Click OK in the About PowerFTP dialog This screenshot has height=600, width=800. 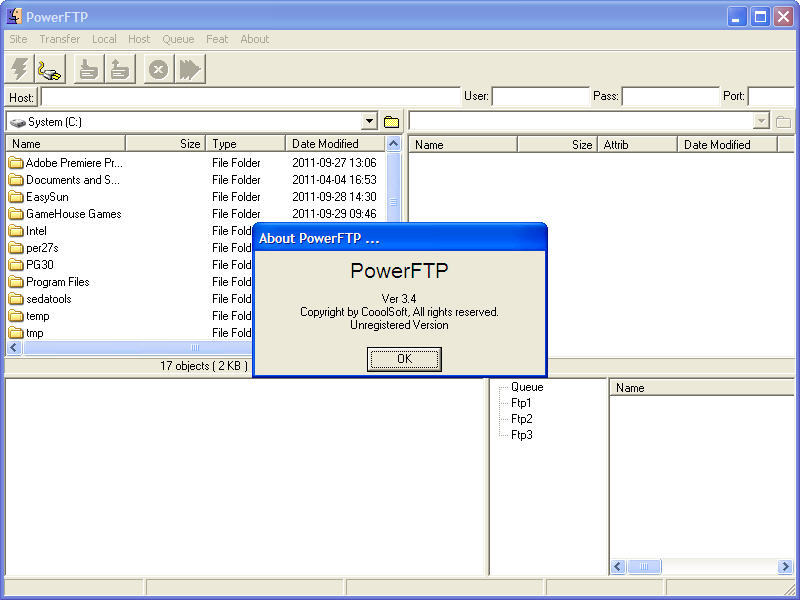pos(404,359)
